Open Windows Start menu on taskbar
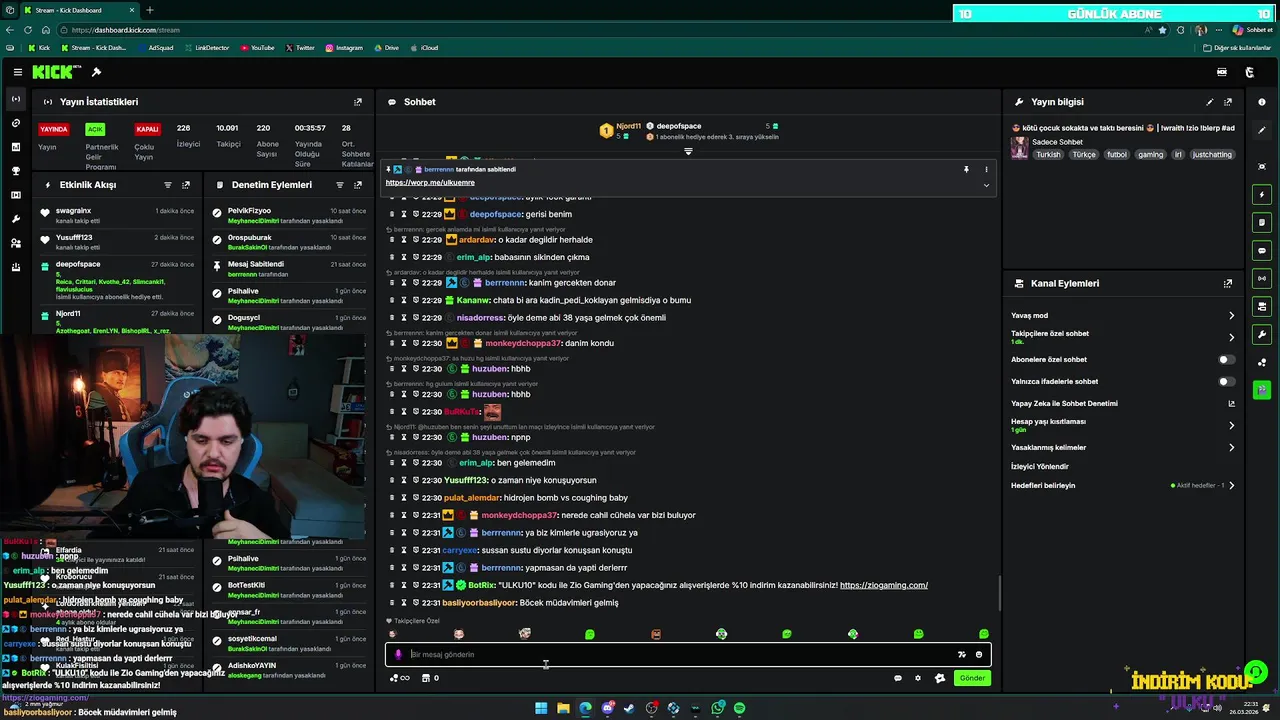The image size is (1280, 720). pyautogui.click(x=541, y=708)
